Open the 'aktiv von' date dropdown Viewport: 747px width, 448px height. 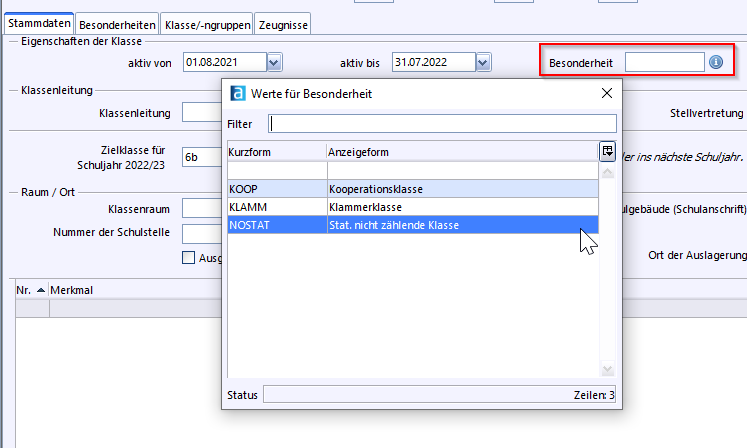(x=275, y=63)
